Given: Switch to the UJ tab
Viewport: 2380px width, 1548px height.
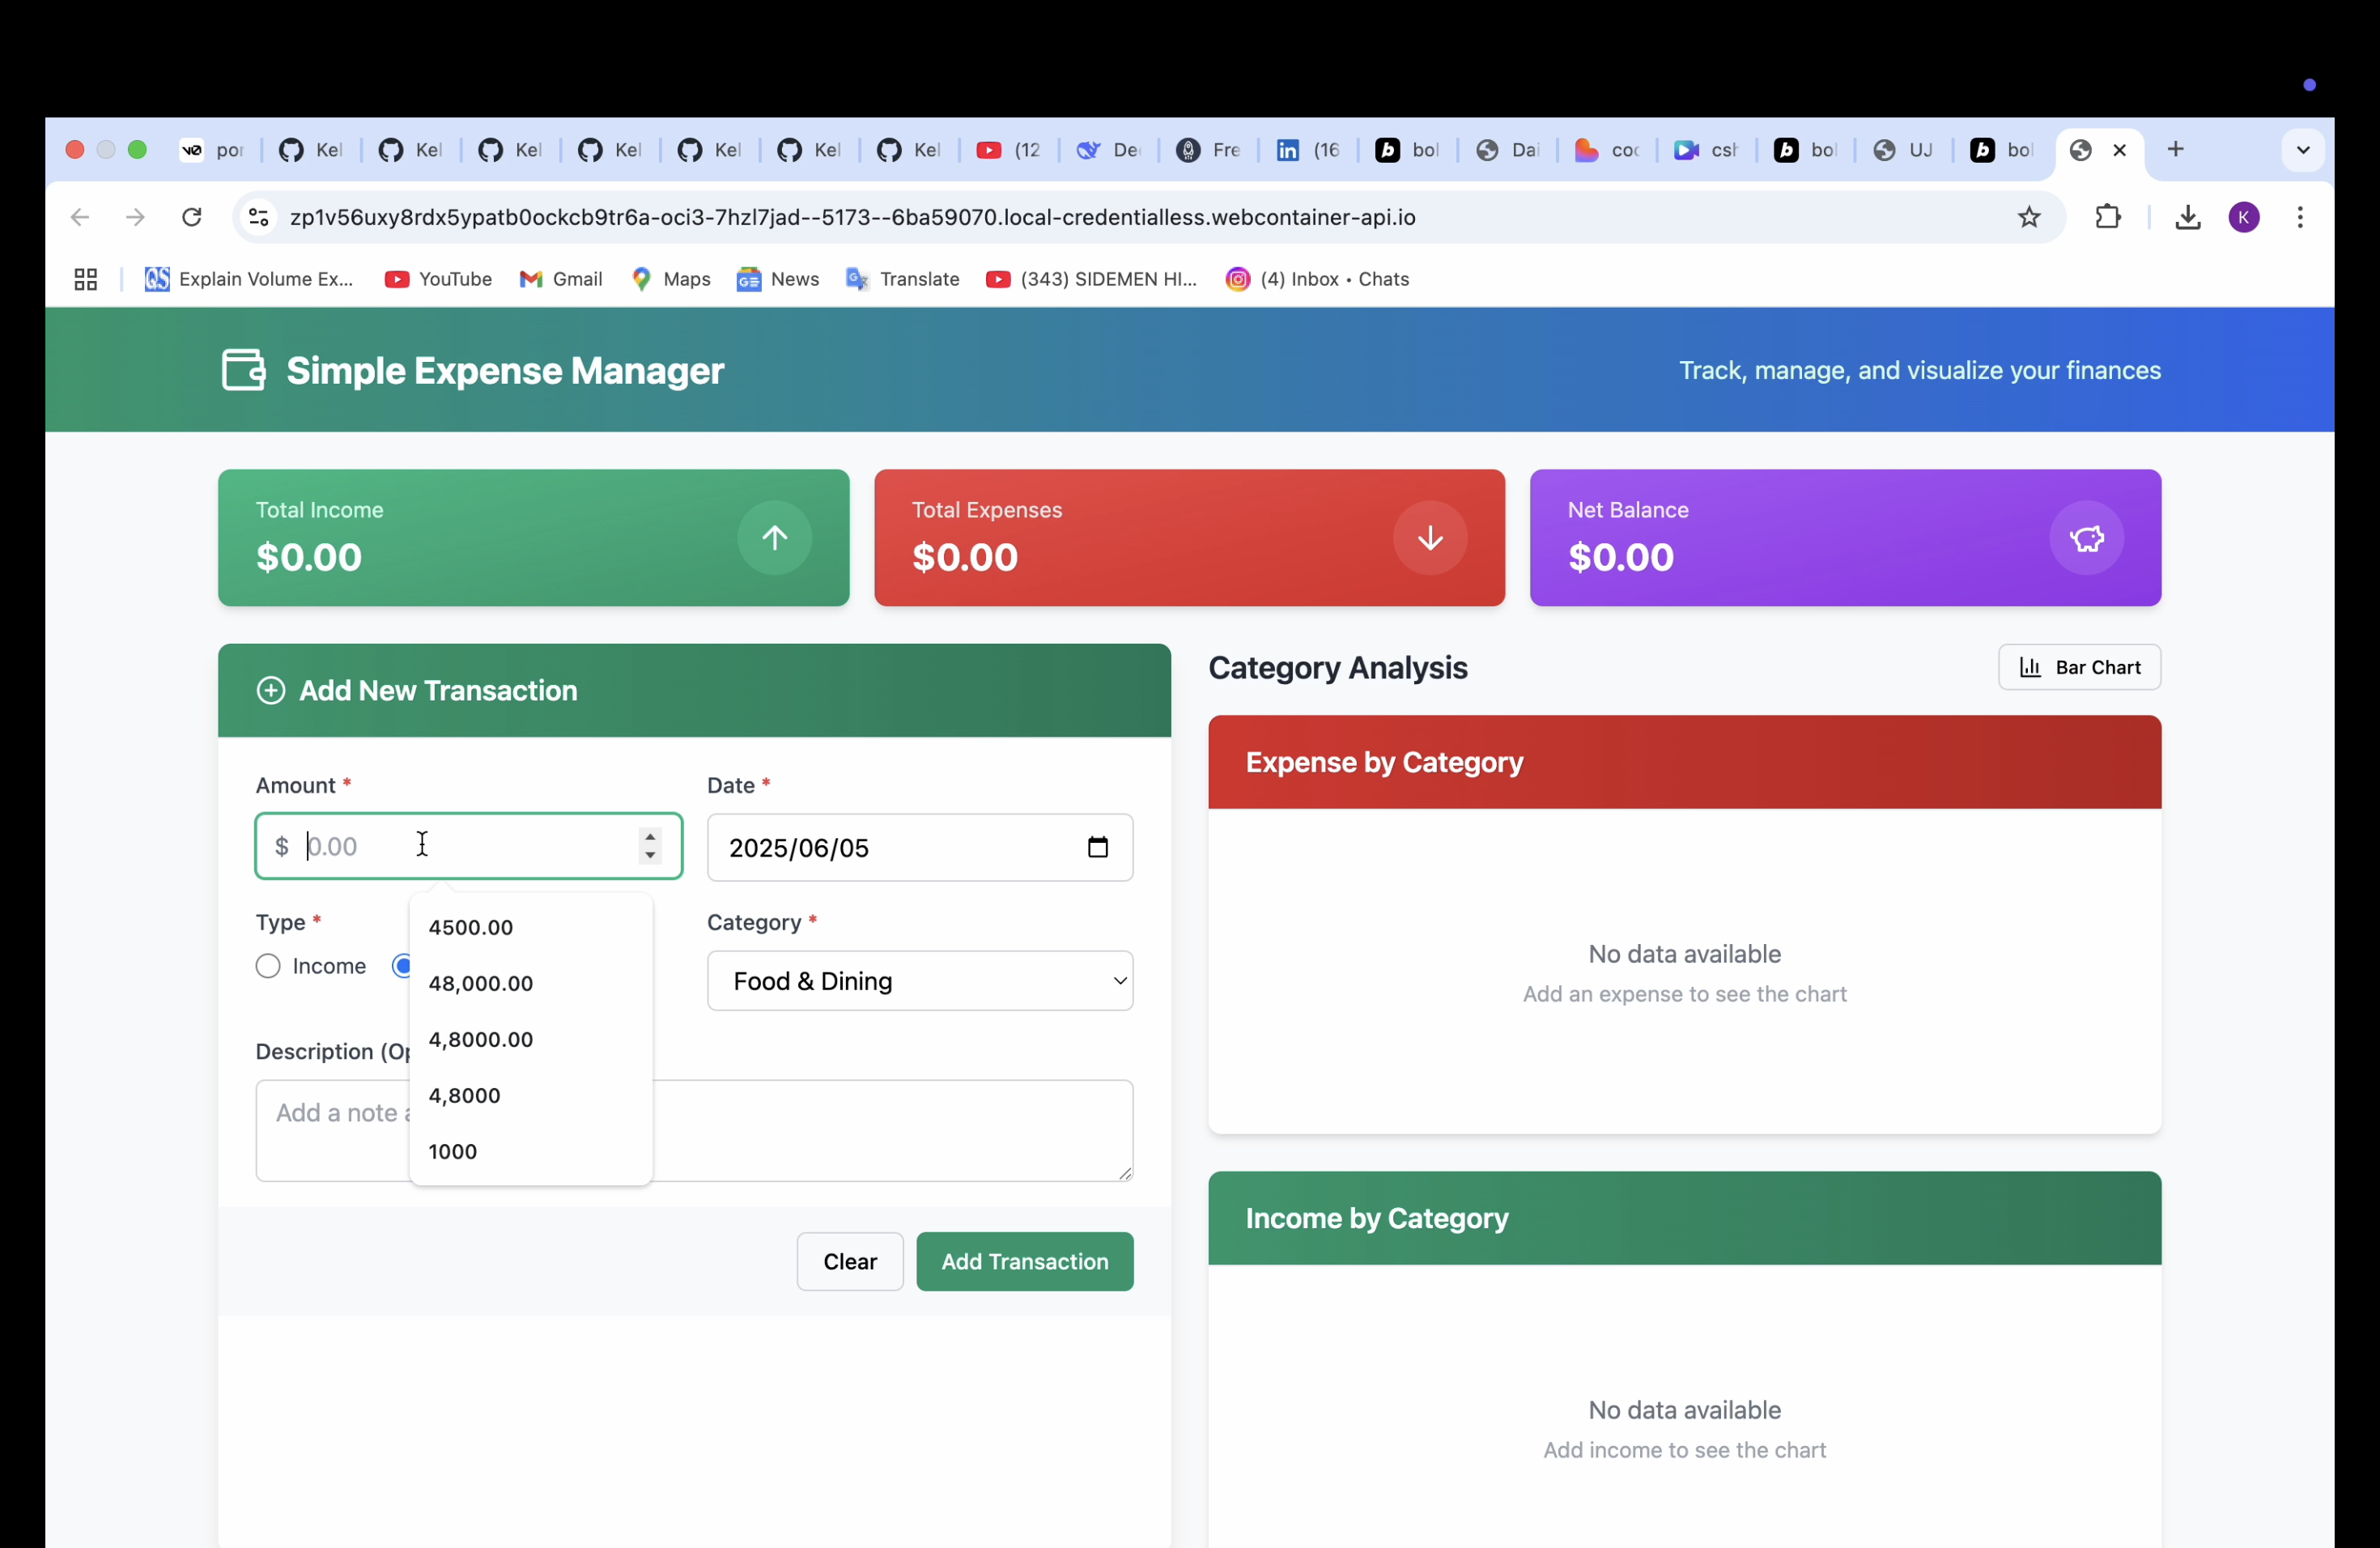Looking at the screenshot, I should [x=1903, y=150].
